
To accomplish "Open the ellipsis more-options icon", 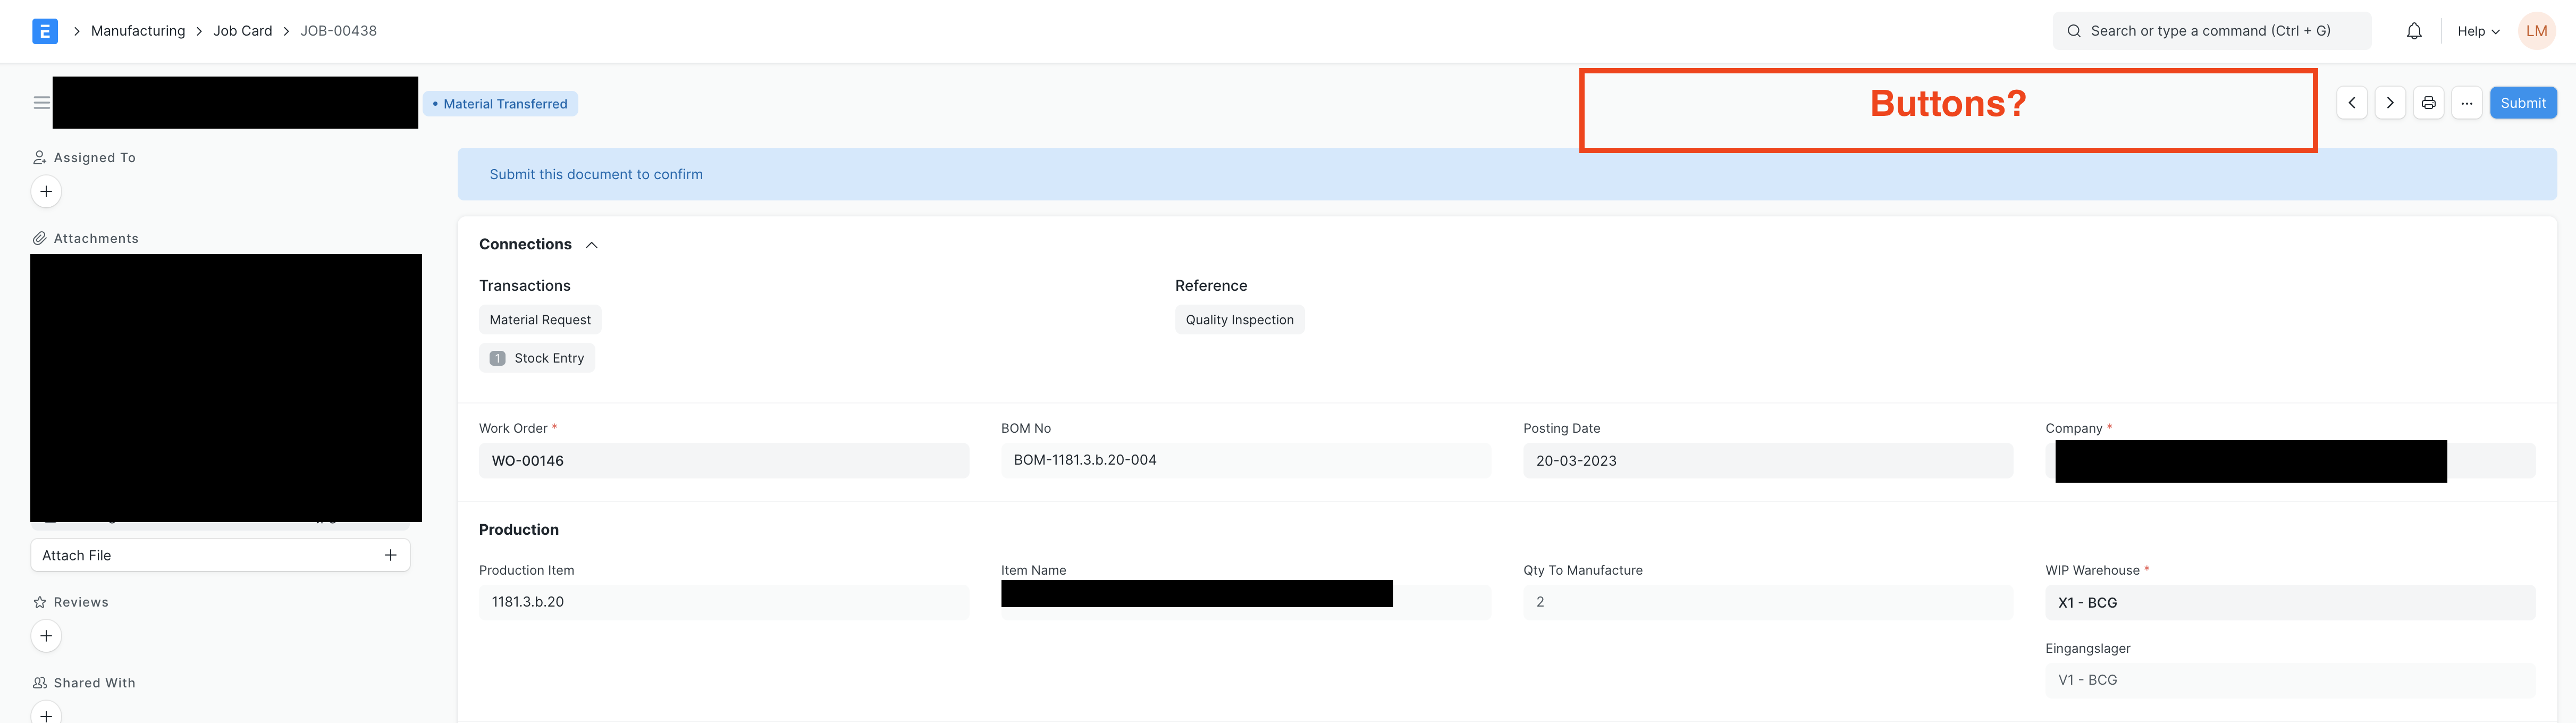I will coord(2467,102).
